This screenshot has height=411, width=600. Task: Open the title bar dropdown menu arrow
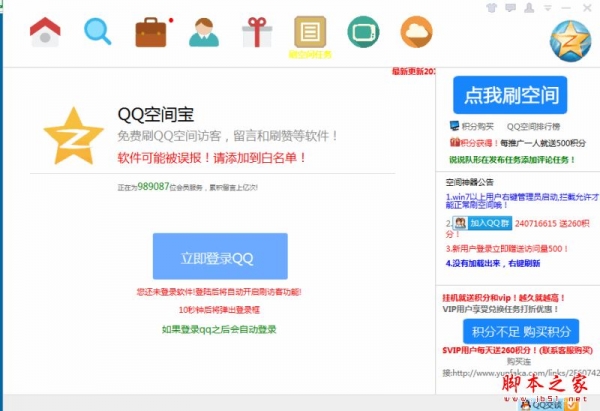coord(548,8)
